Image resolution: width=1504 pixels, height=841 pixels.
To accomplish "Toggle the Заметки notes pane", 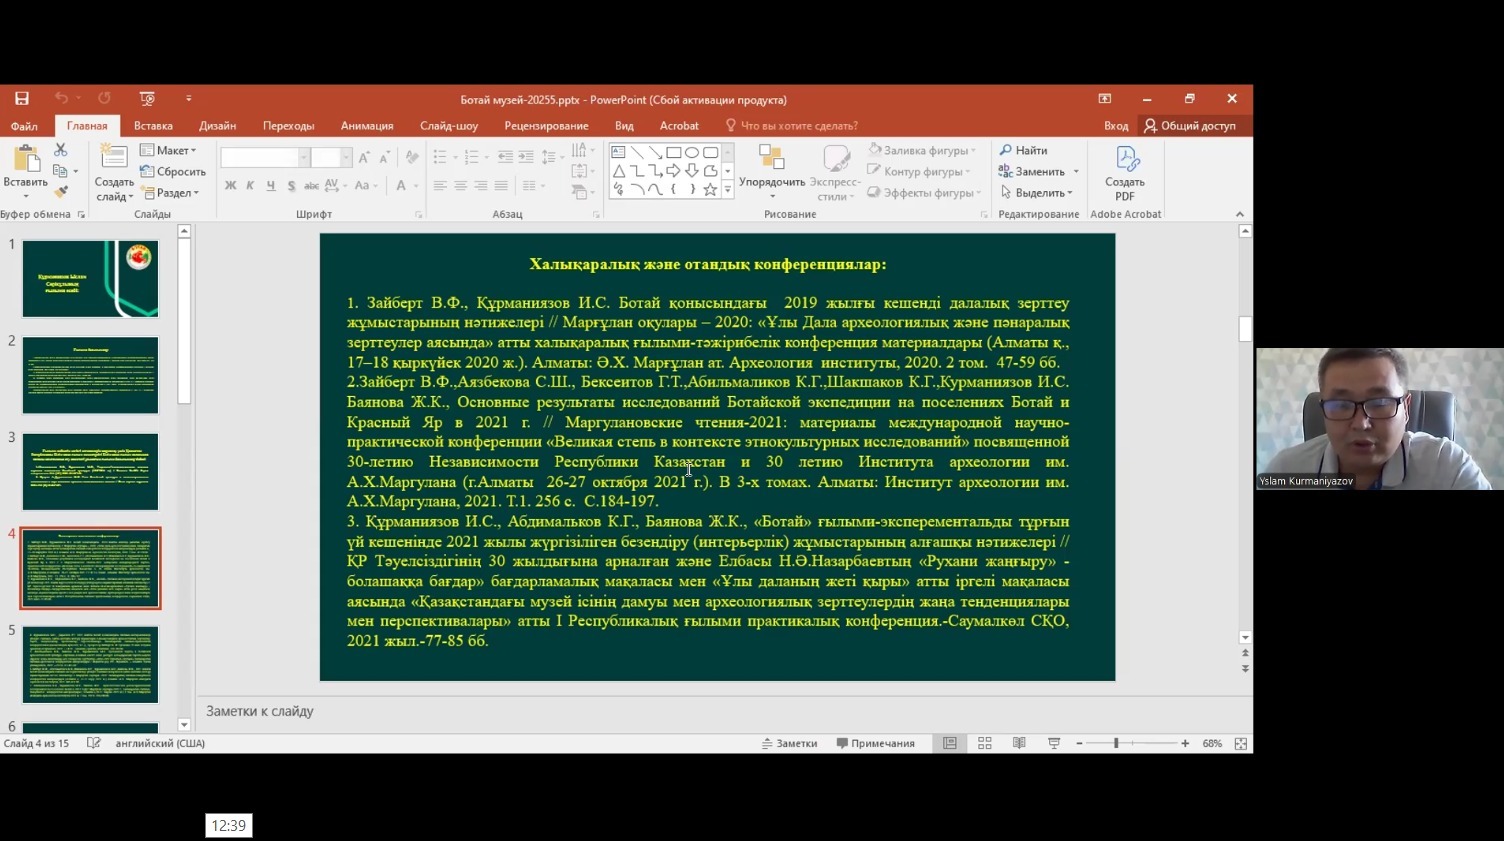I will [x=790, y=743].
